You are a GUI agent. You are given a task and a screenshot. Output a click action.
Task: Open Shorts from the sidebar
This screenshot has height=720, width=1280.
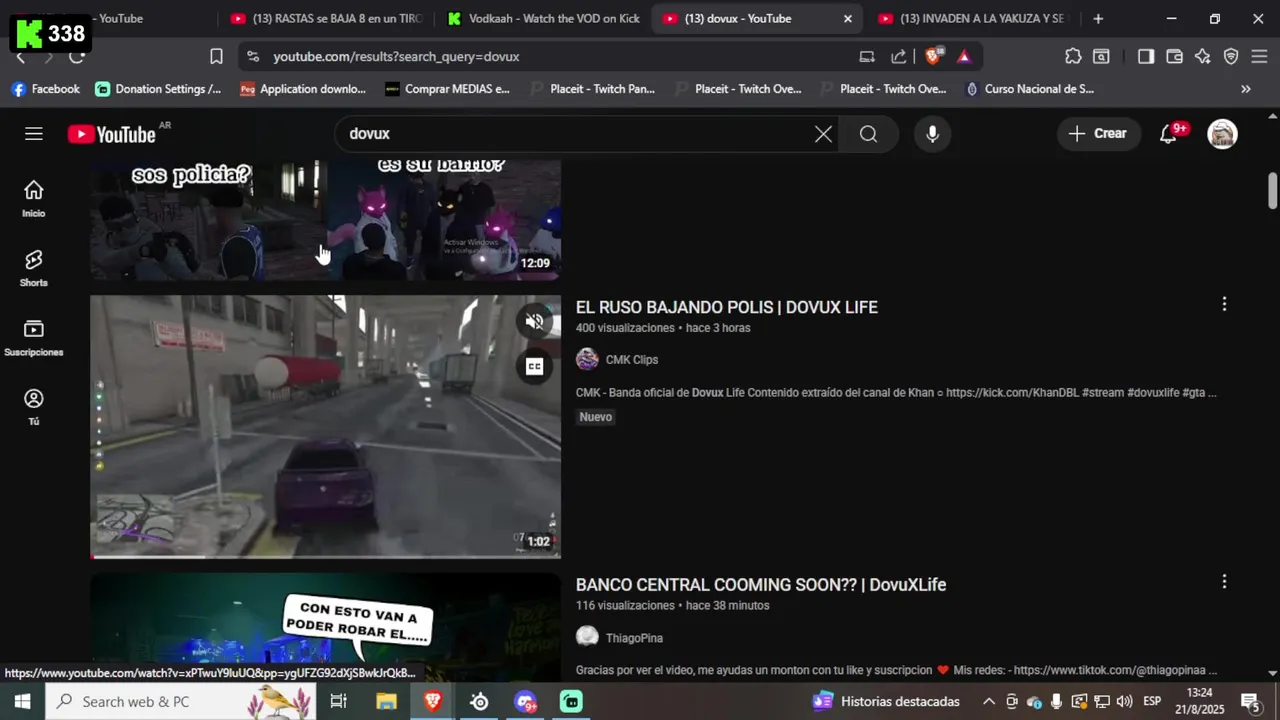point(34,268)
